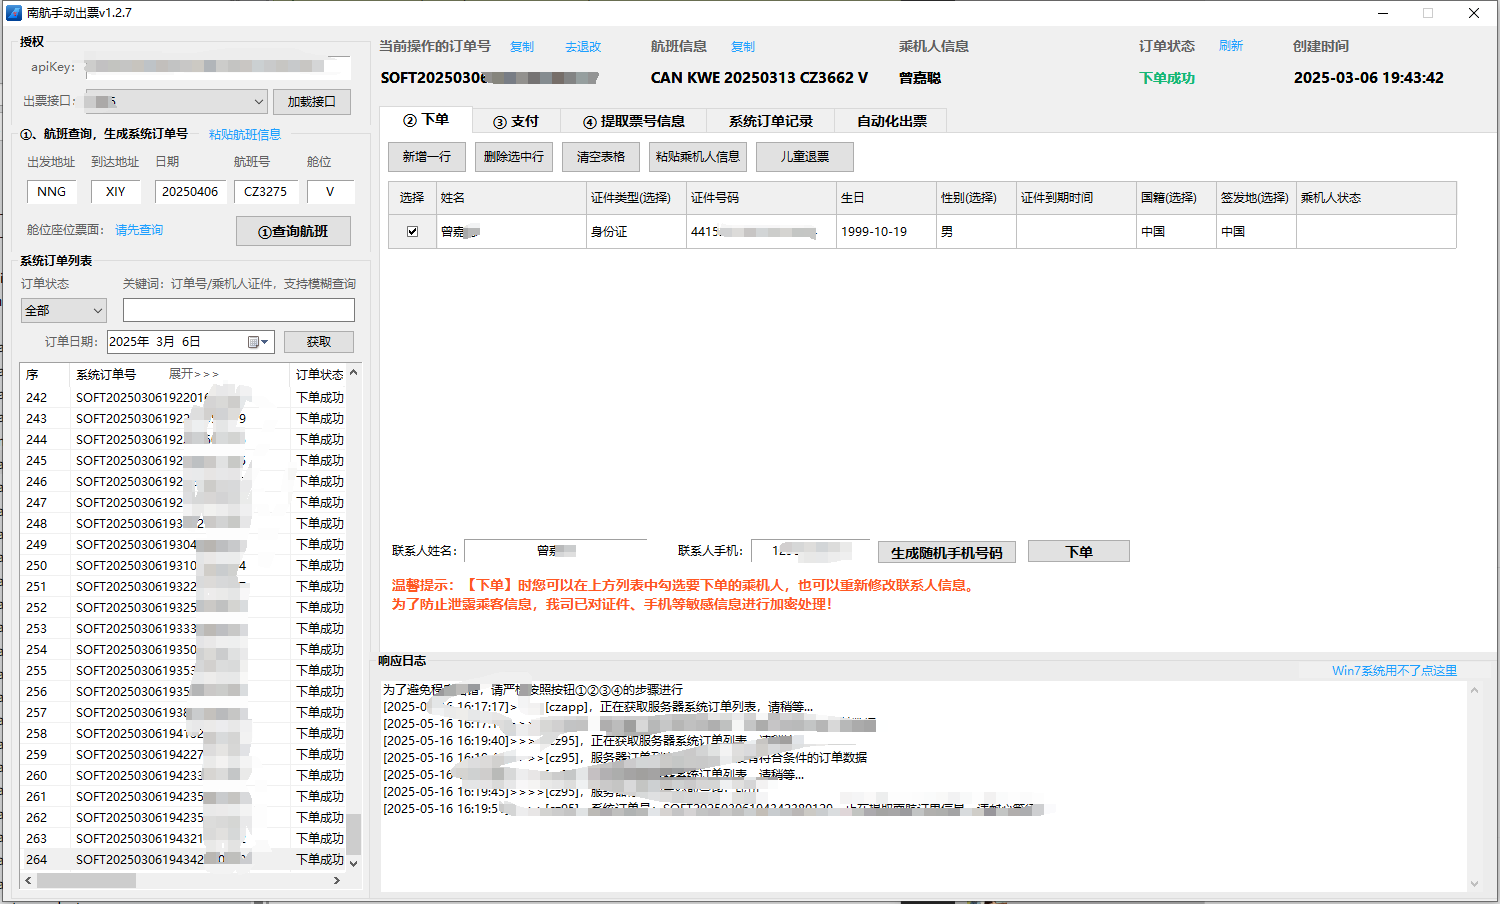Open the order date calendar picker
The image size is (1500, 904).
[x=258, y=342]
